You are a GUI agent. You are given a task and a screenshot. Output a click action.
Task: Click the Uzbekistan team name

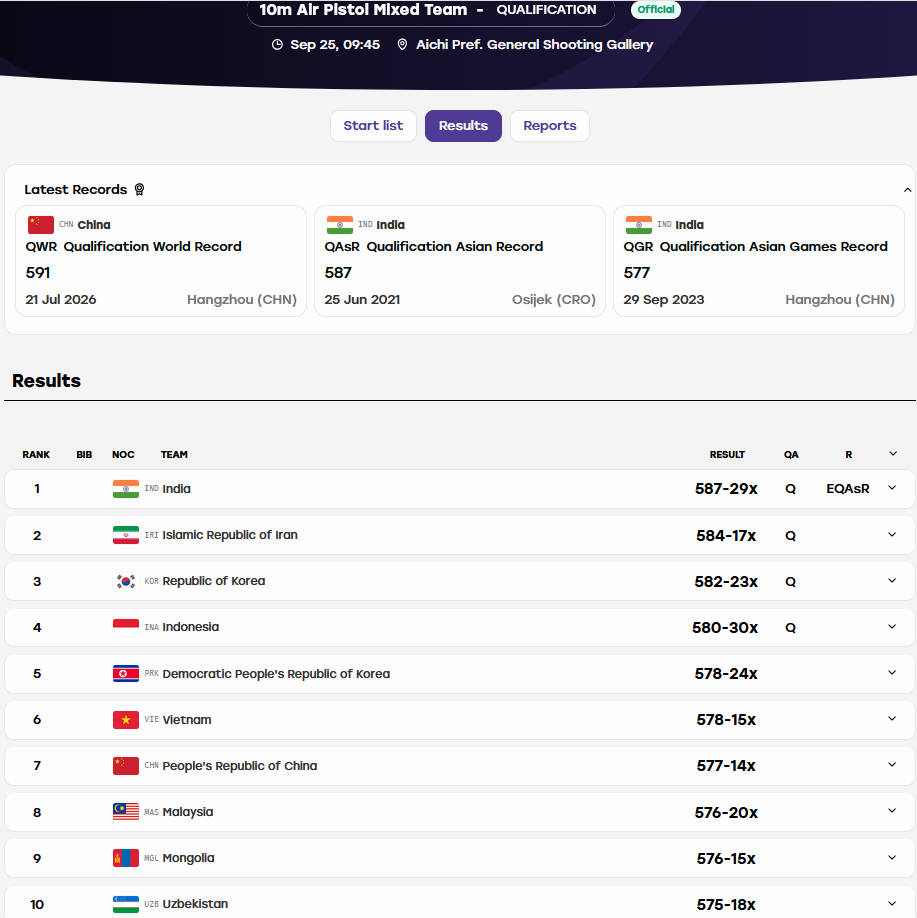click(x=195, y=904)
